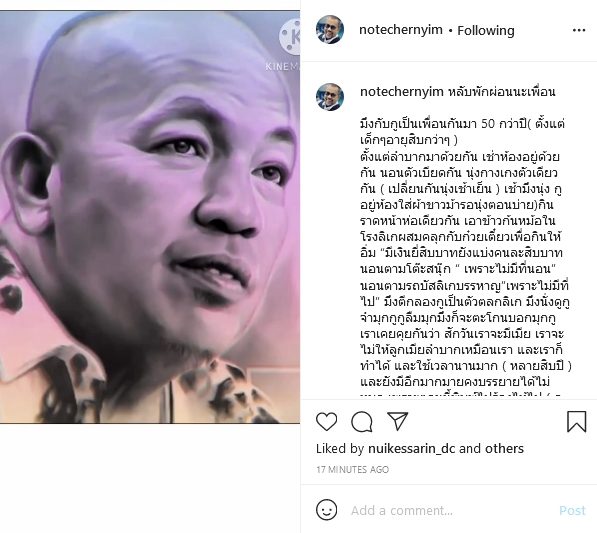
Task: Share post with paper plane icon
Action: click(397, 421)
